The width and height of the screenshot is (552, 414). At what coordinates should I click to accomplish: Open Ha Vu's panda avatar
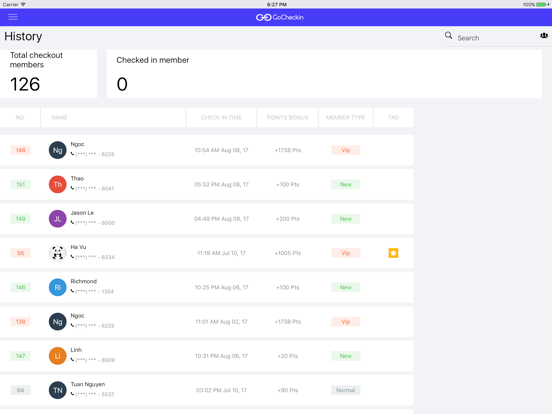[x=57, y=253]
